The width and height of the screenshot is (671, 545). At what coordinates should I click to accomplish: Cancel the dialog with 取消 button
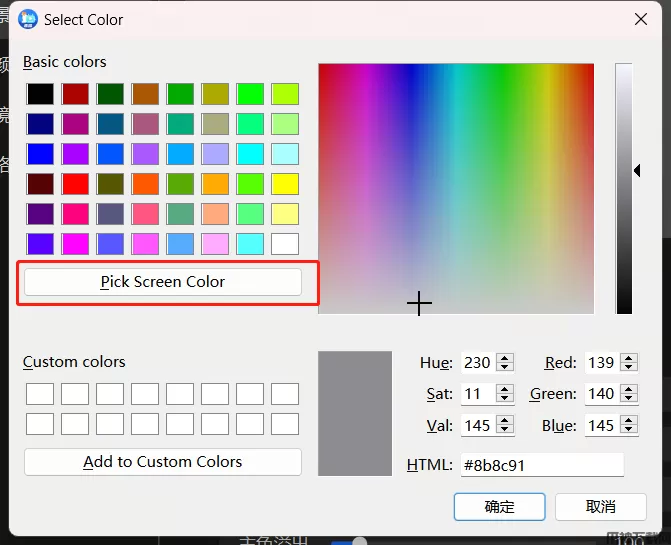(x=600, y=507)
